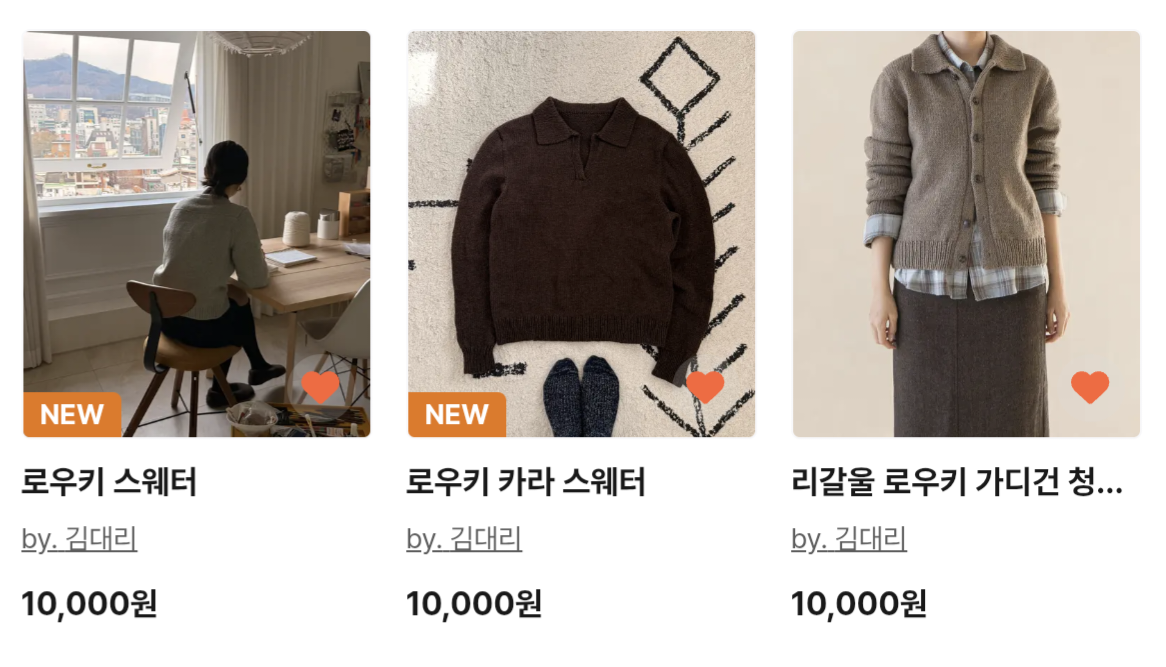Click the 10,000원 price of 로우키 카라 스웨터
Screen dimensions: 1166x667
[474, 603]
